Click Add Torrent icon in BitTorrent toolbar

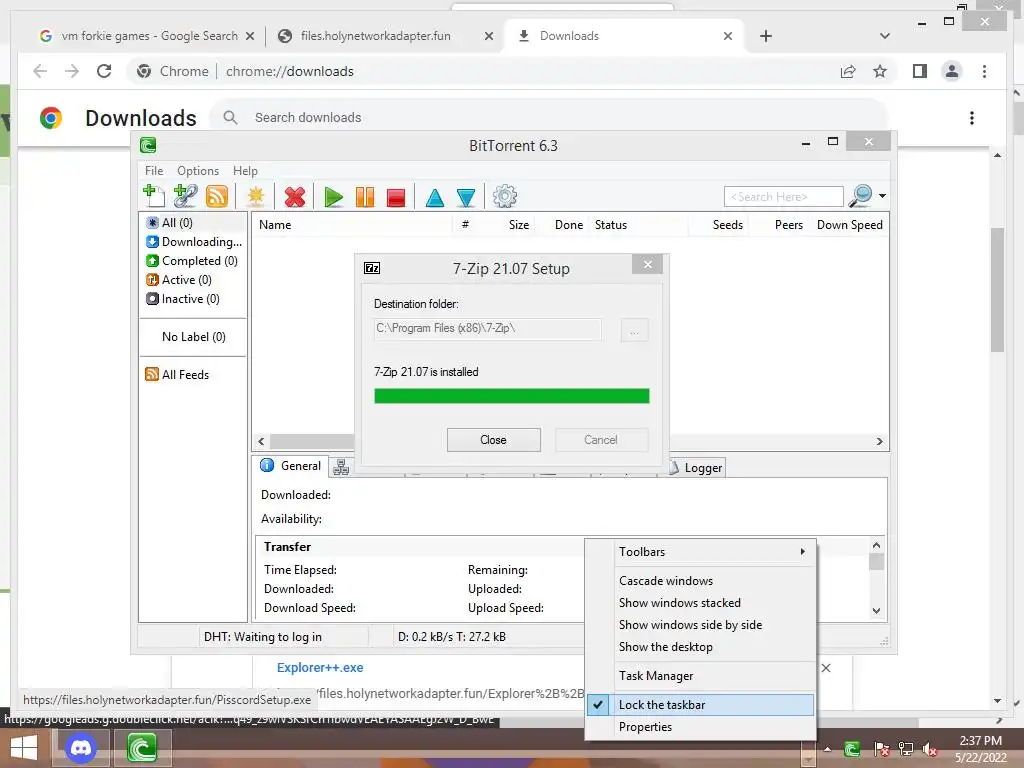tap(154, 196)
